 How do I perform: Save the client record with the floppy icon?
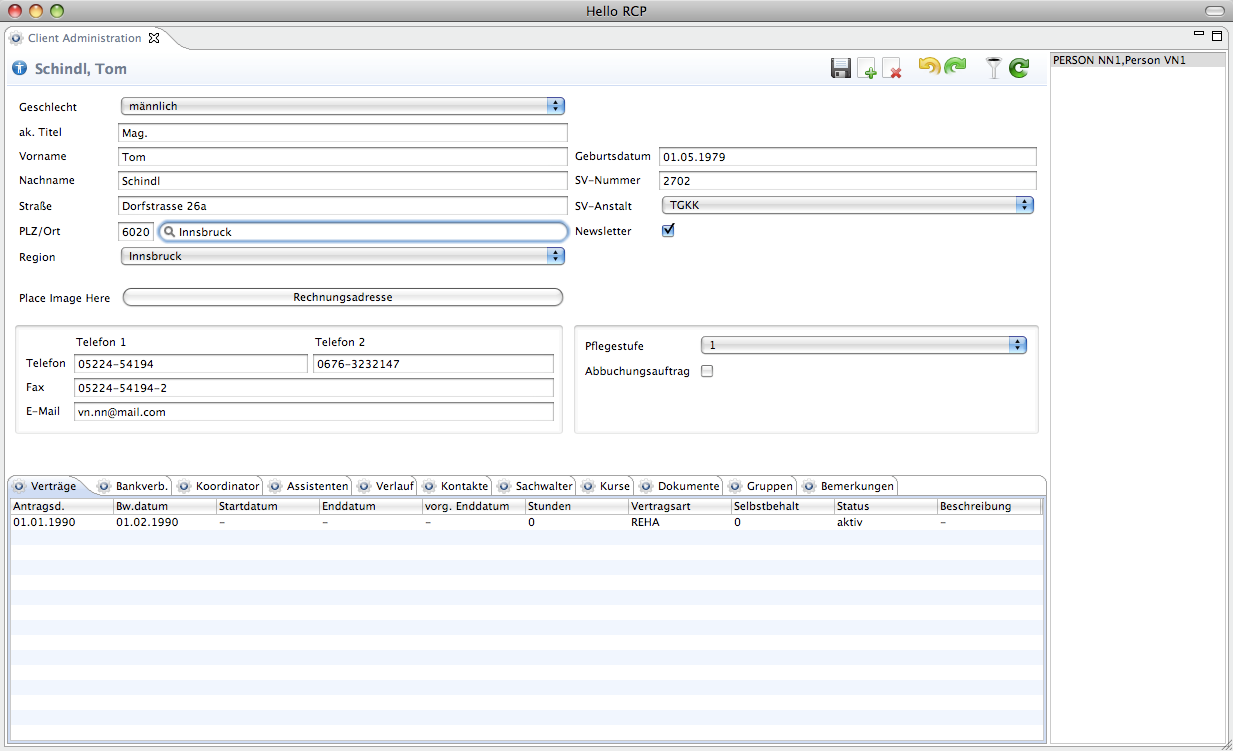pyautogui.click(x=841, y=68)
